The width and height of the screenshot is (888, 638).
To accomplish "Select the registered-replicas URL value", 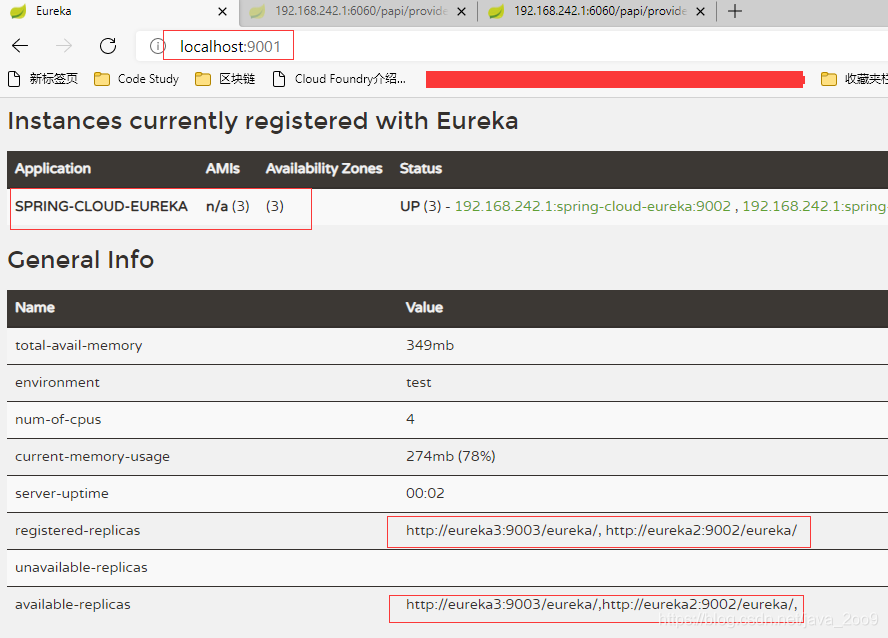I will (601, 530).
